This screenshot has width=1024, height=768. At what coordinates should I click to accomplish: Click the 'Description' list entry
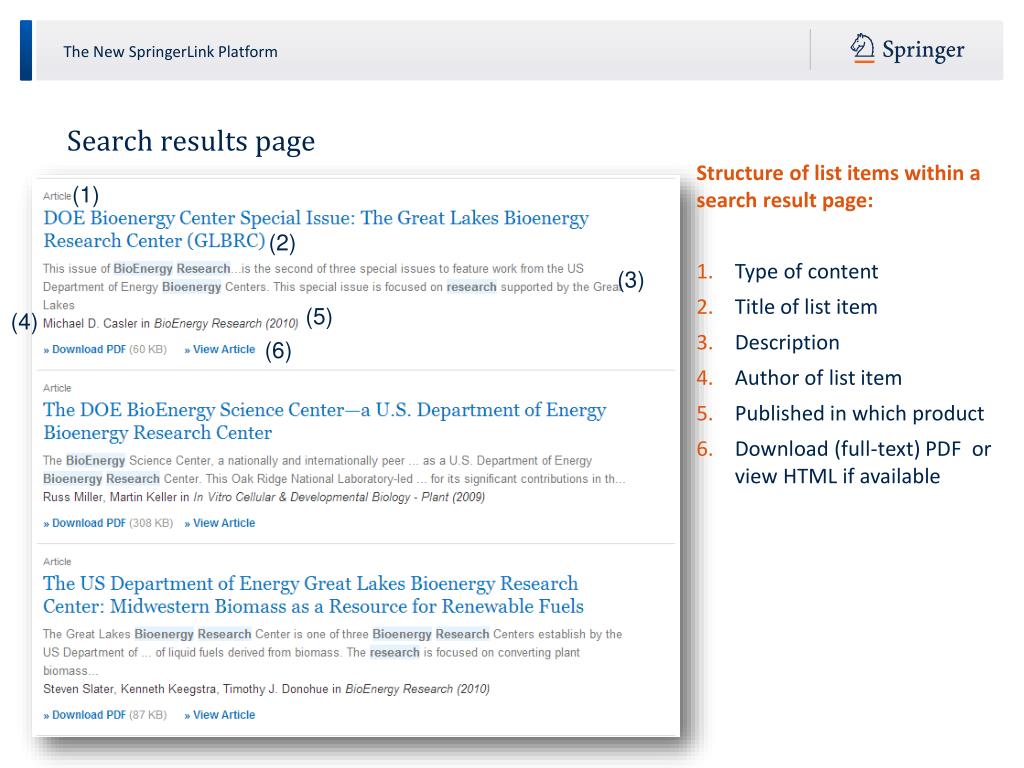pos(787,343)
